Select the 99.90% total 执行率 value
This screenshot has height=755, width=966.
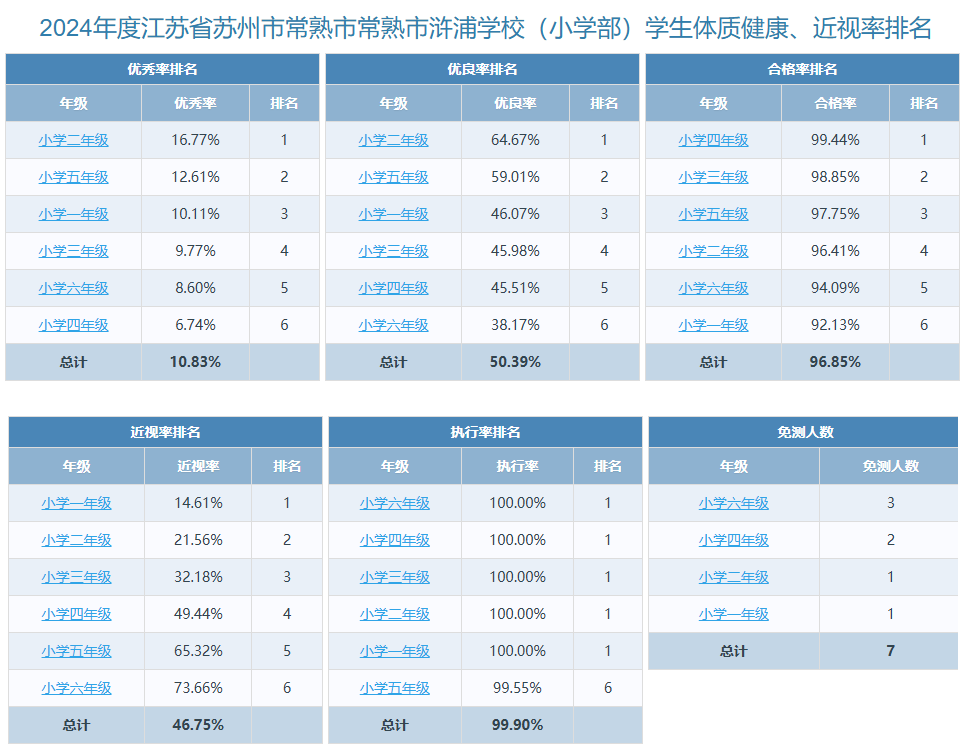pos(518,725)
